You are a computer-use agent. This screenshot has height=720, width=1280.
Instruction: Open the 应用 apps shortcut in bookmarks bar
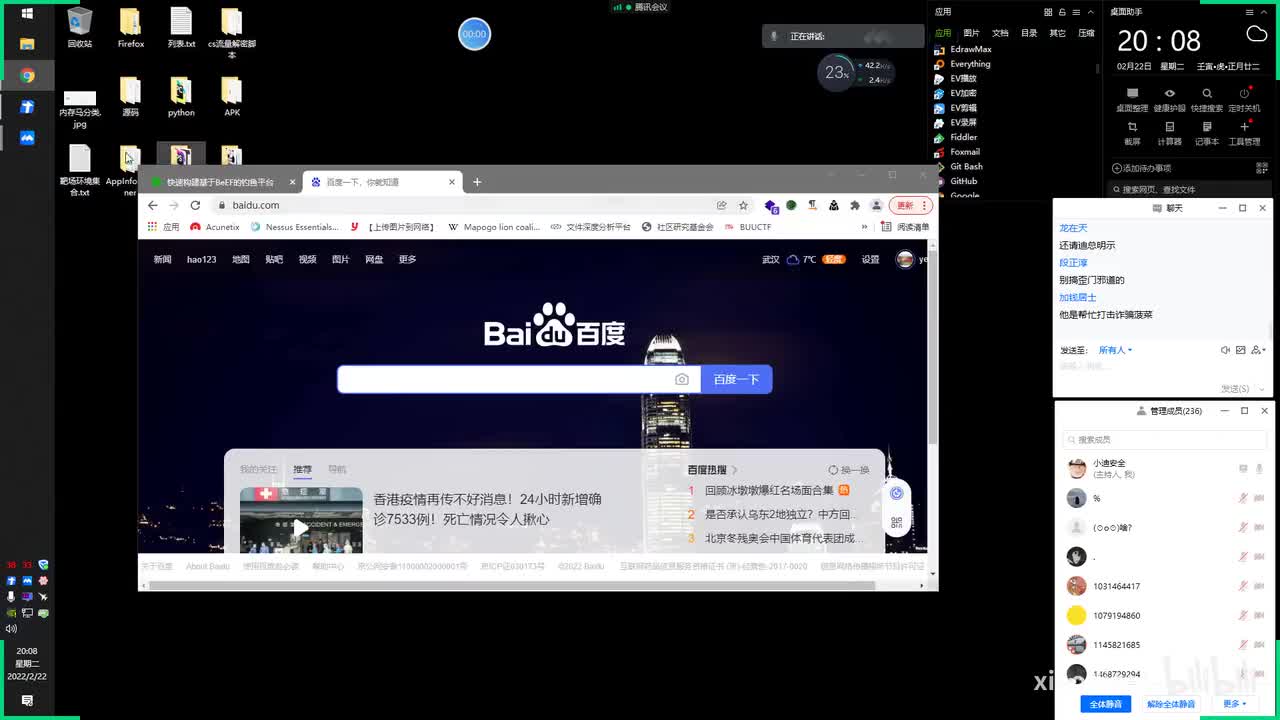[164, 227]
